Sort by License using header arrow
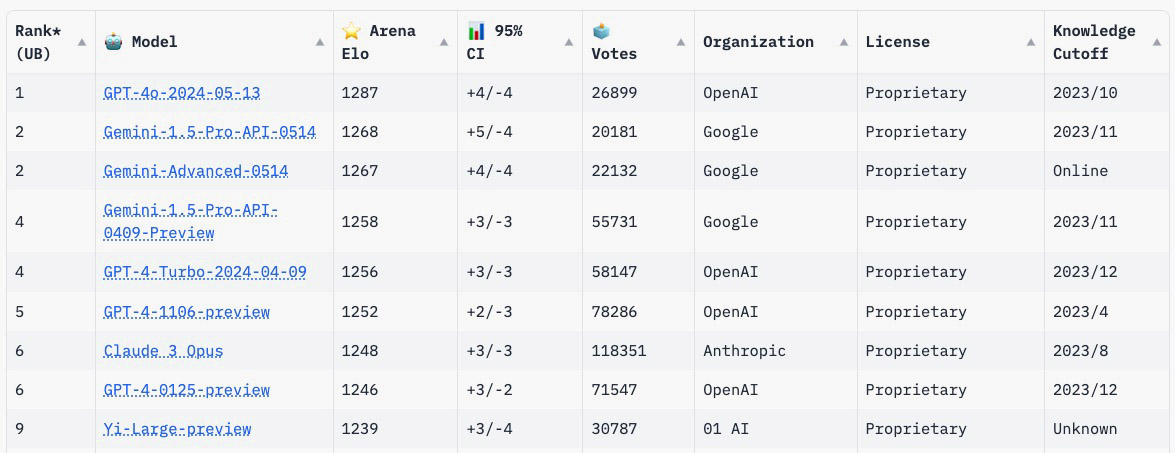The width and height of the screenshot is (1175, 453). pos(1031,42)
